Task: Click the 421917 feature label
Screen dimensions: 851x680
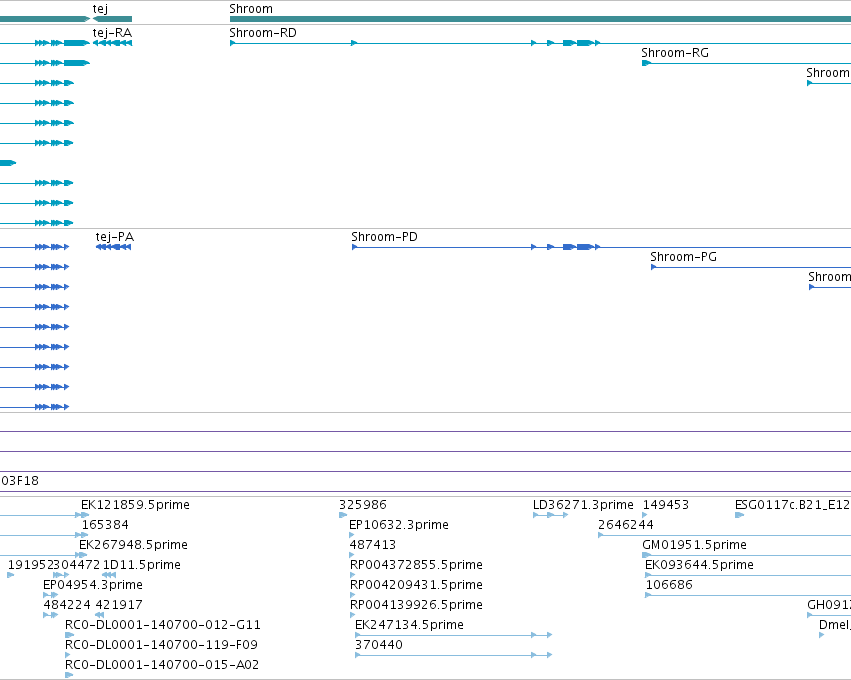Action: point(119,605)
